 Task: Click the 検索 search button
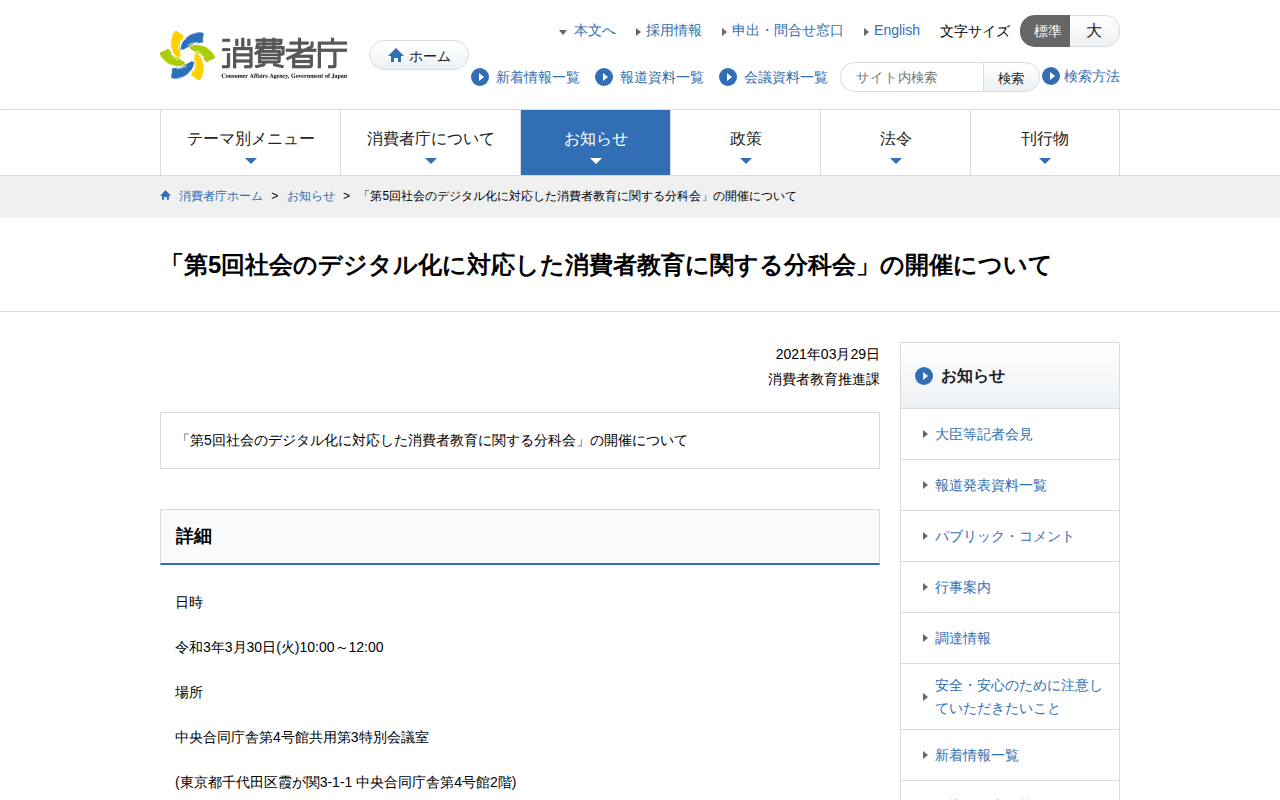tap(1011, 77)
